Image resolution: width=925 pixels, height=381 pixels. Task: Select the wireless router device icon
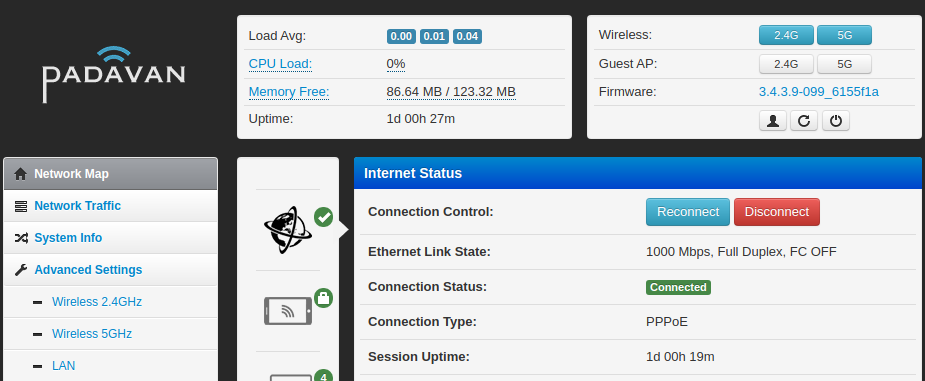(288, 311)
